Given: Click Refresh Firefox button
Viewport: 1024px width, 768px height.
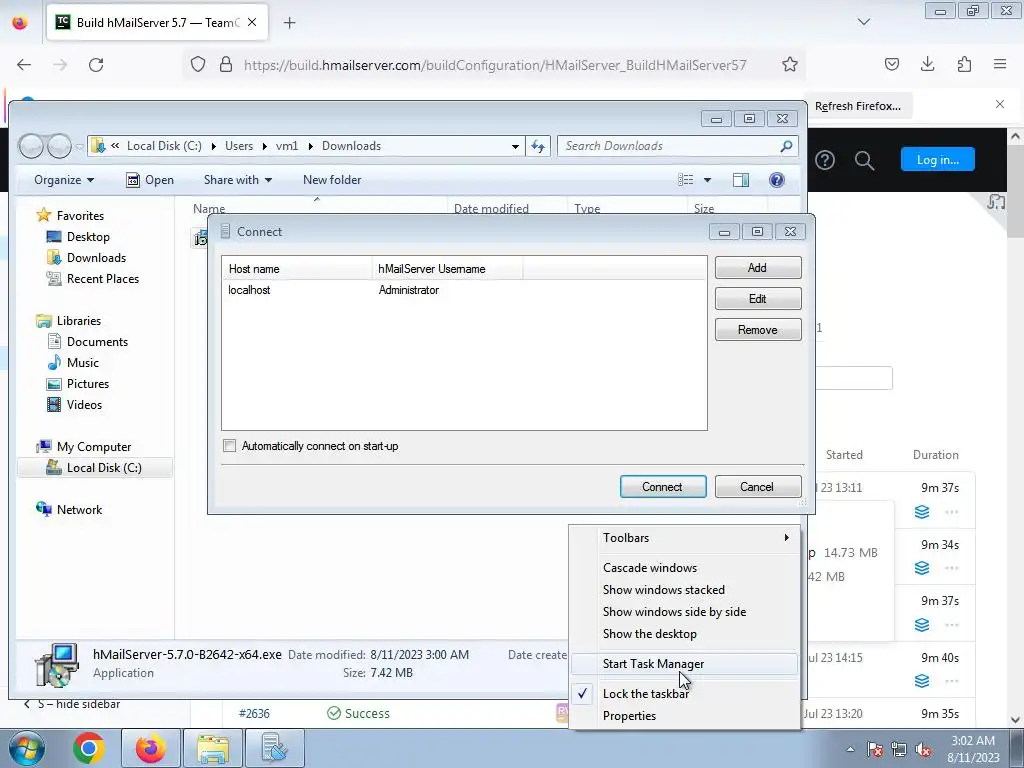Looking at the screenshot, I should (857, 106).
